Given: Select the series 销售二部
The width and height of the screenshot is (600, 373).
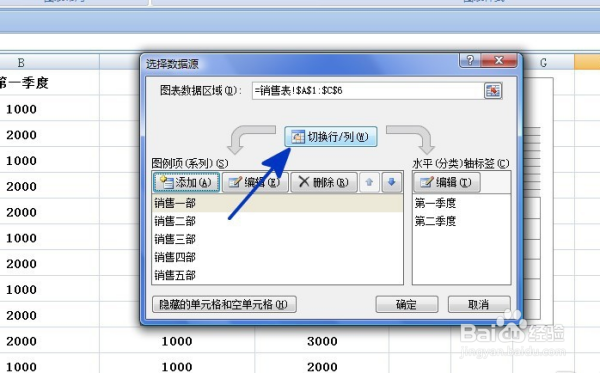Looking at the screenshot, I should tap(277, 221).
